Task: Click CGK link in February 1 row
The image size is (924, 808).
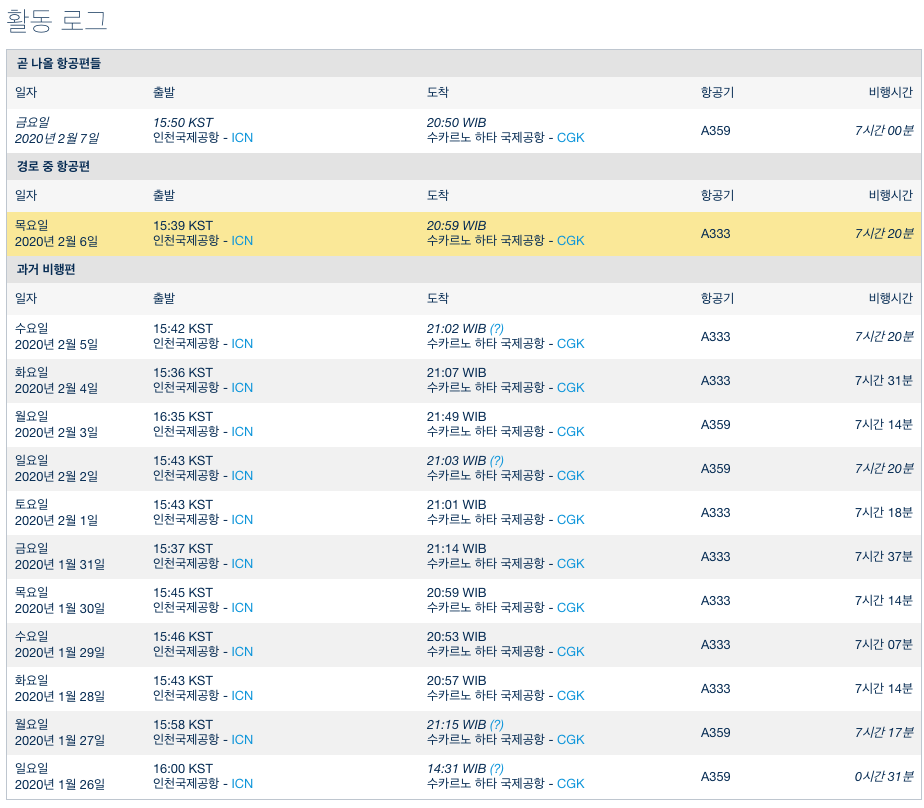Action: tap(570, 520)
